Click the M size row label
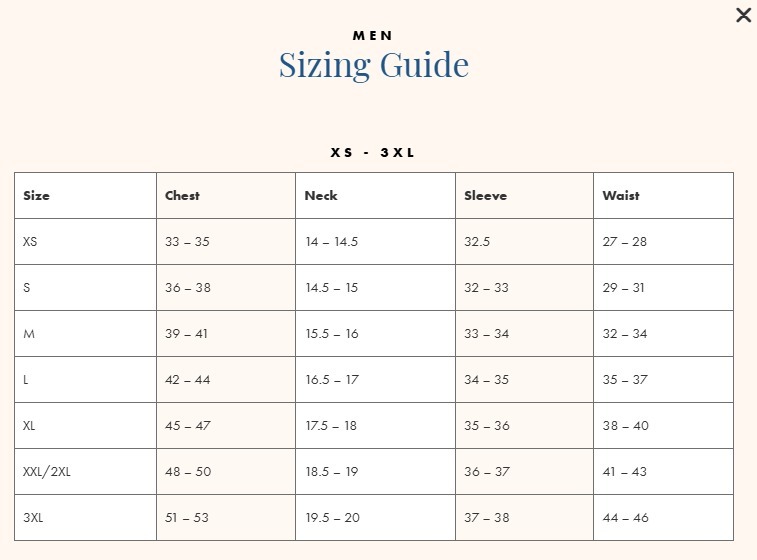Screen dimensions: 757x560 [29, 334]
